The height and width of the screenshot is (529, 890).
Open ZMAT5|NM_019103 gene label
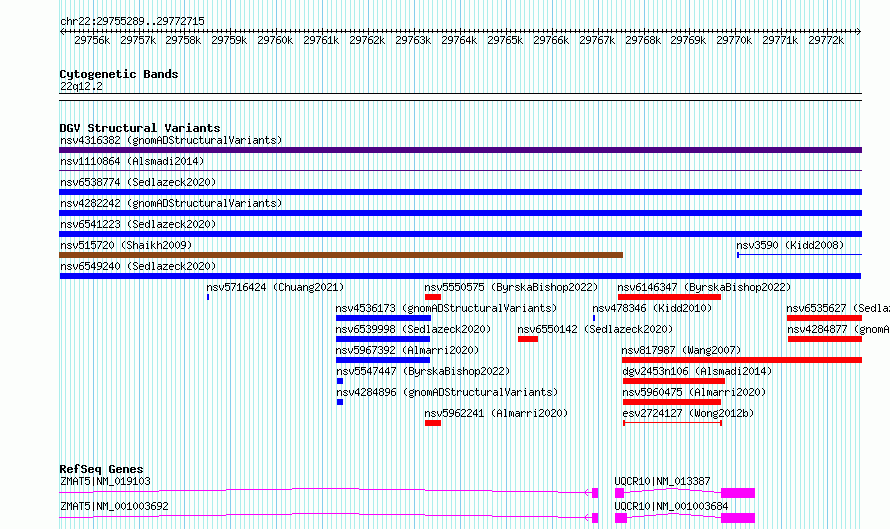[105, 481]
